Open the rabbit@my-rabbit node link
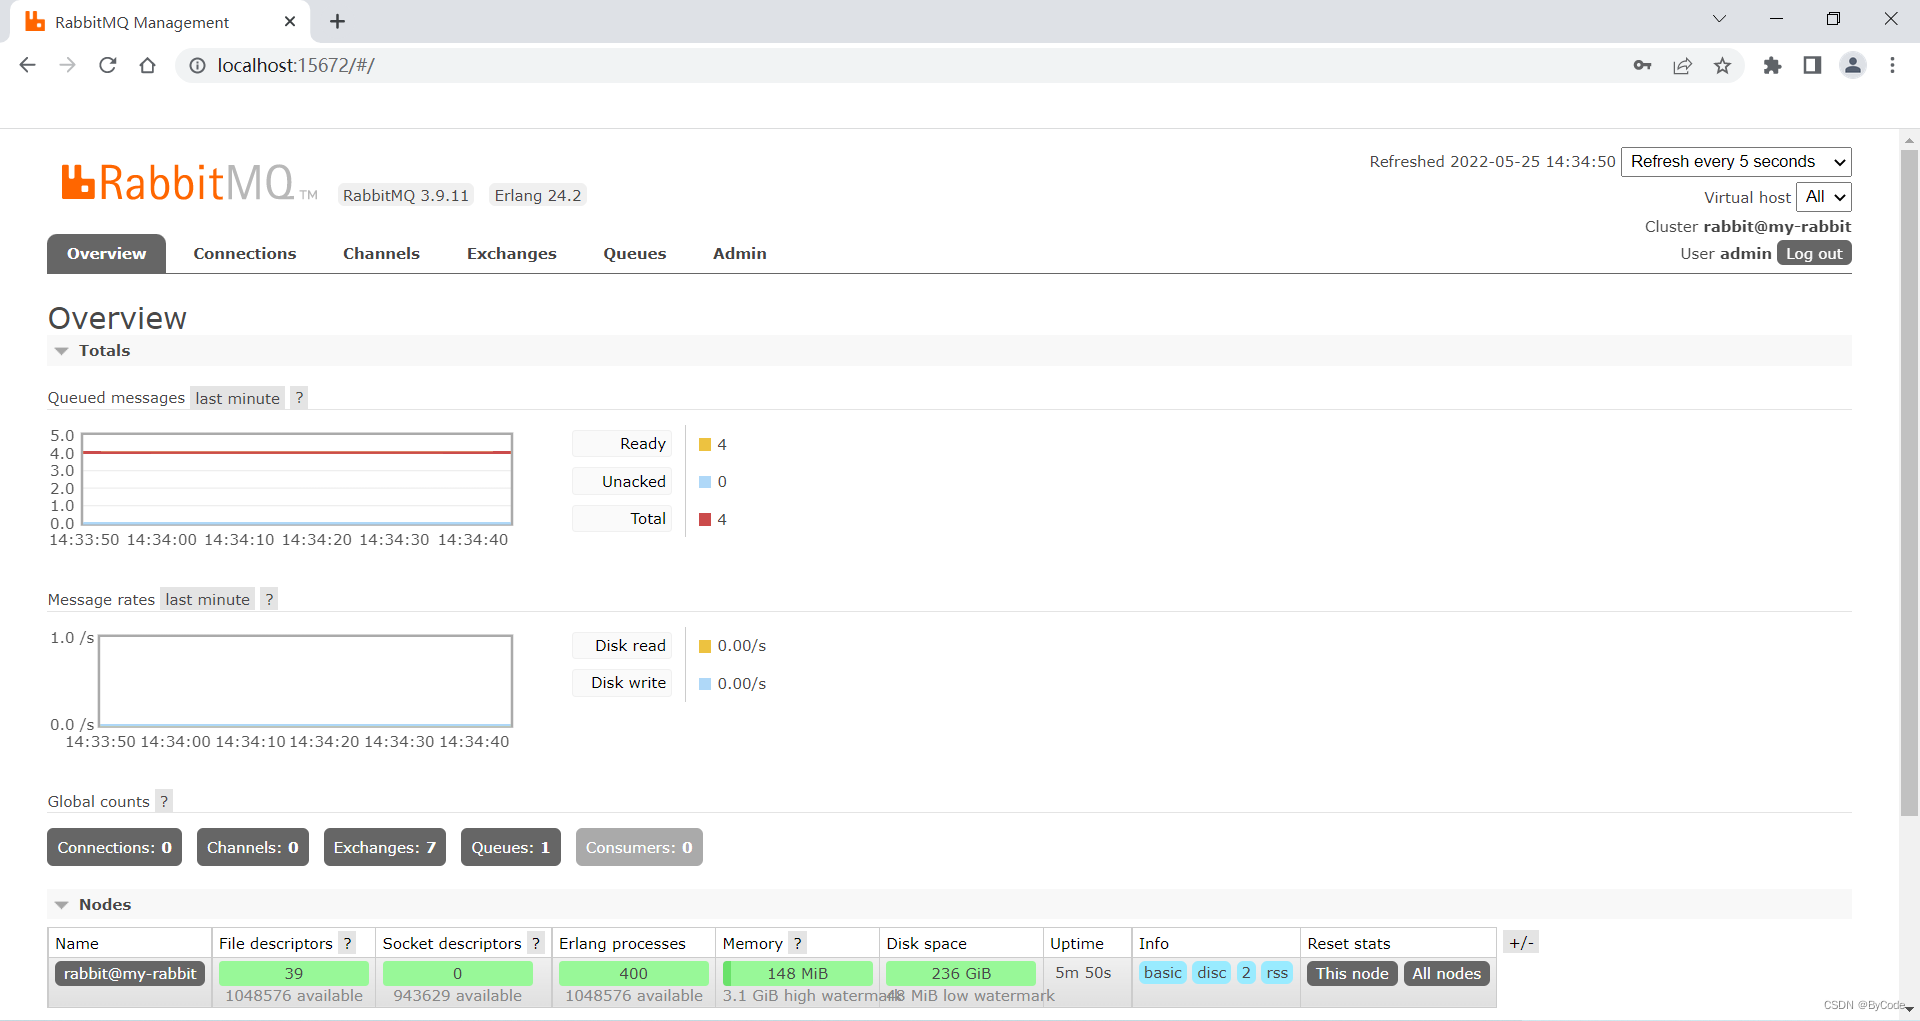 tap(130, 974)
